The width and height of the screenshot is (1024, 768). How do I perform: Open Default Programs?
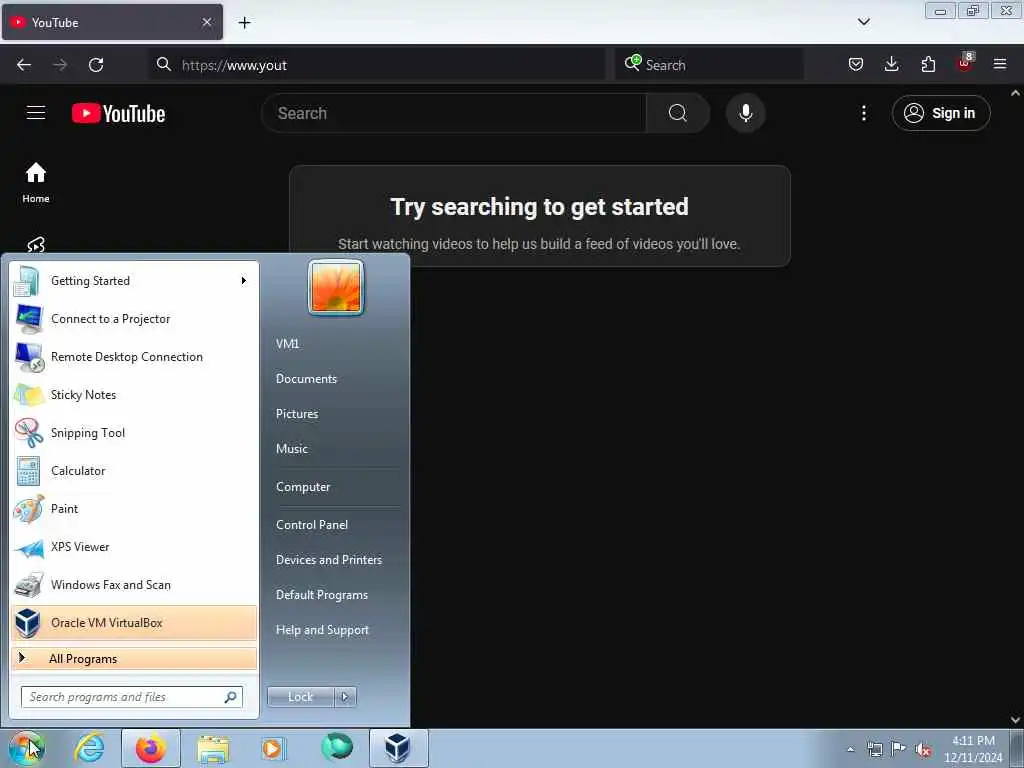322,595
